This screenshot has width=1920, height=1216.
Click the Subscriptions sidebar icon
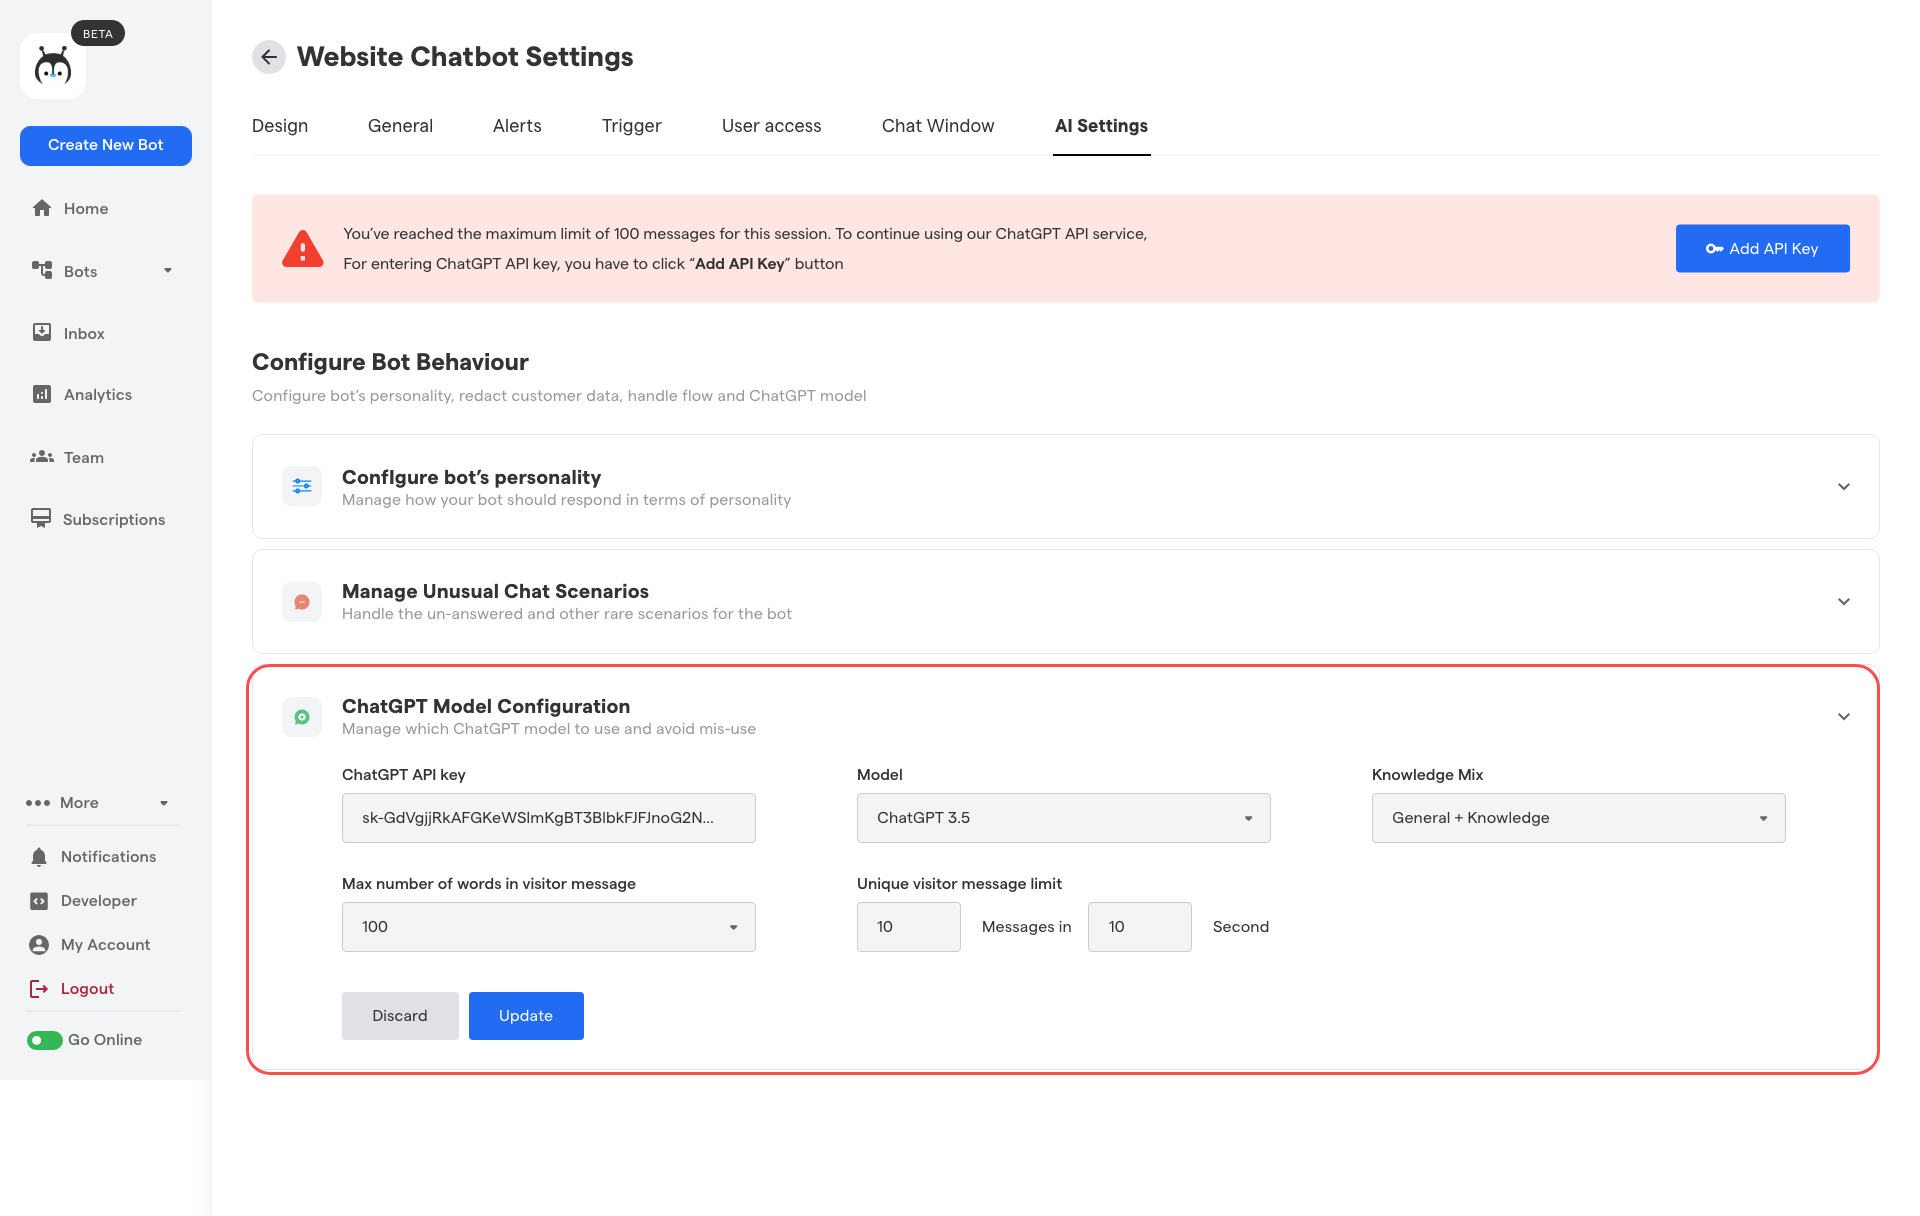tap(41, 519)
